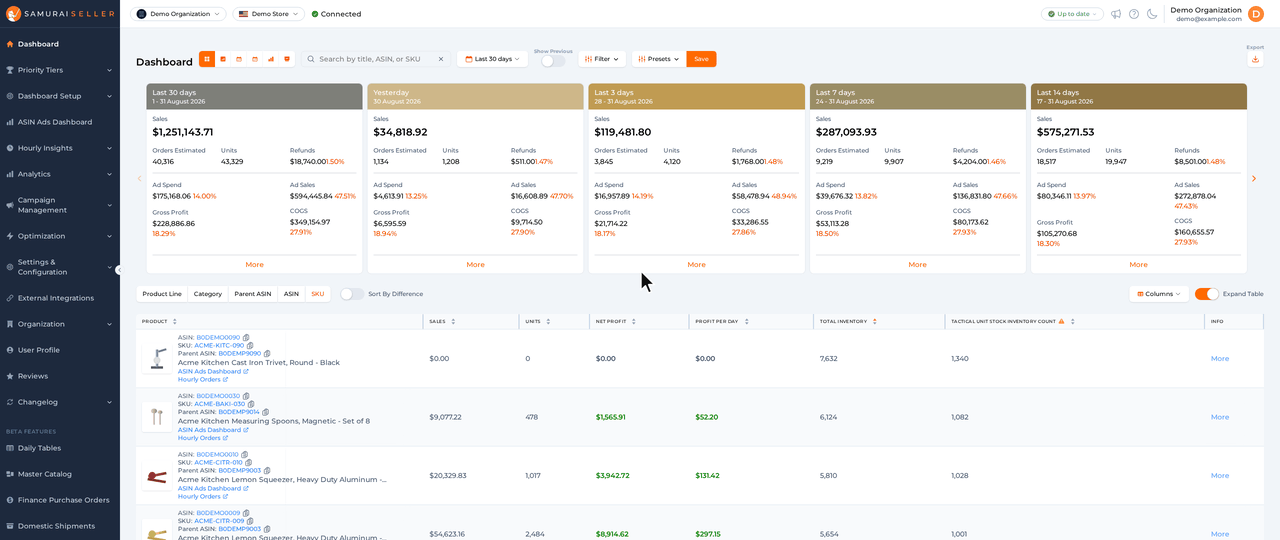Select the bar chart view icon beside Dashboard title
Screen dimensions: 1280x540
click(271, 59)
